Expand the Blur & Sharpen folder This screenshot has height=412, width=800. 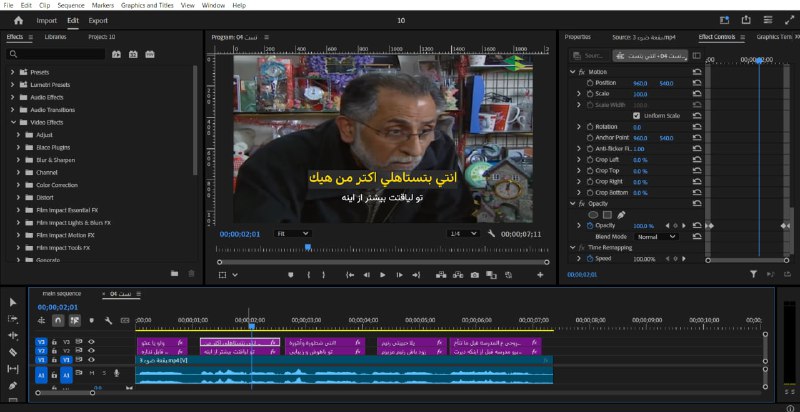[18, 160]
